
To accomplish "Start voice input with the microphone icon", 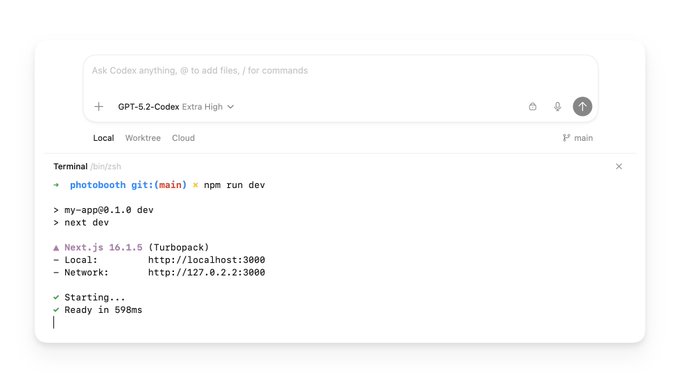I will coord(557,106).
